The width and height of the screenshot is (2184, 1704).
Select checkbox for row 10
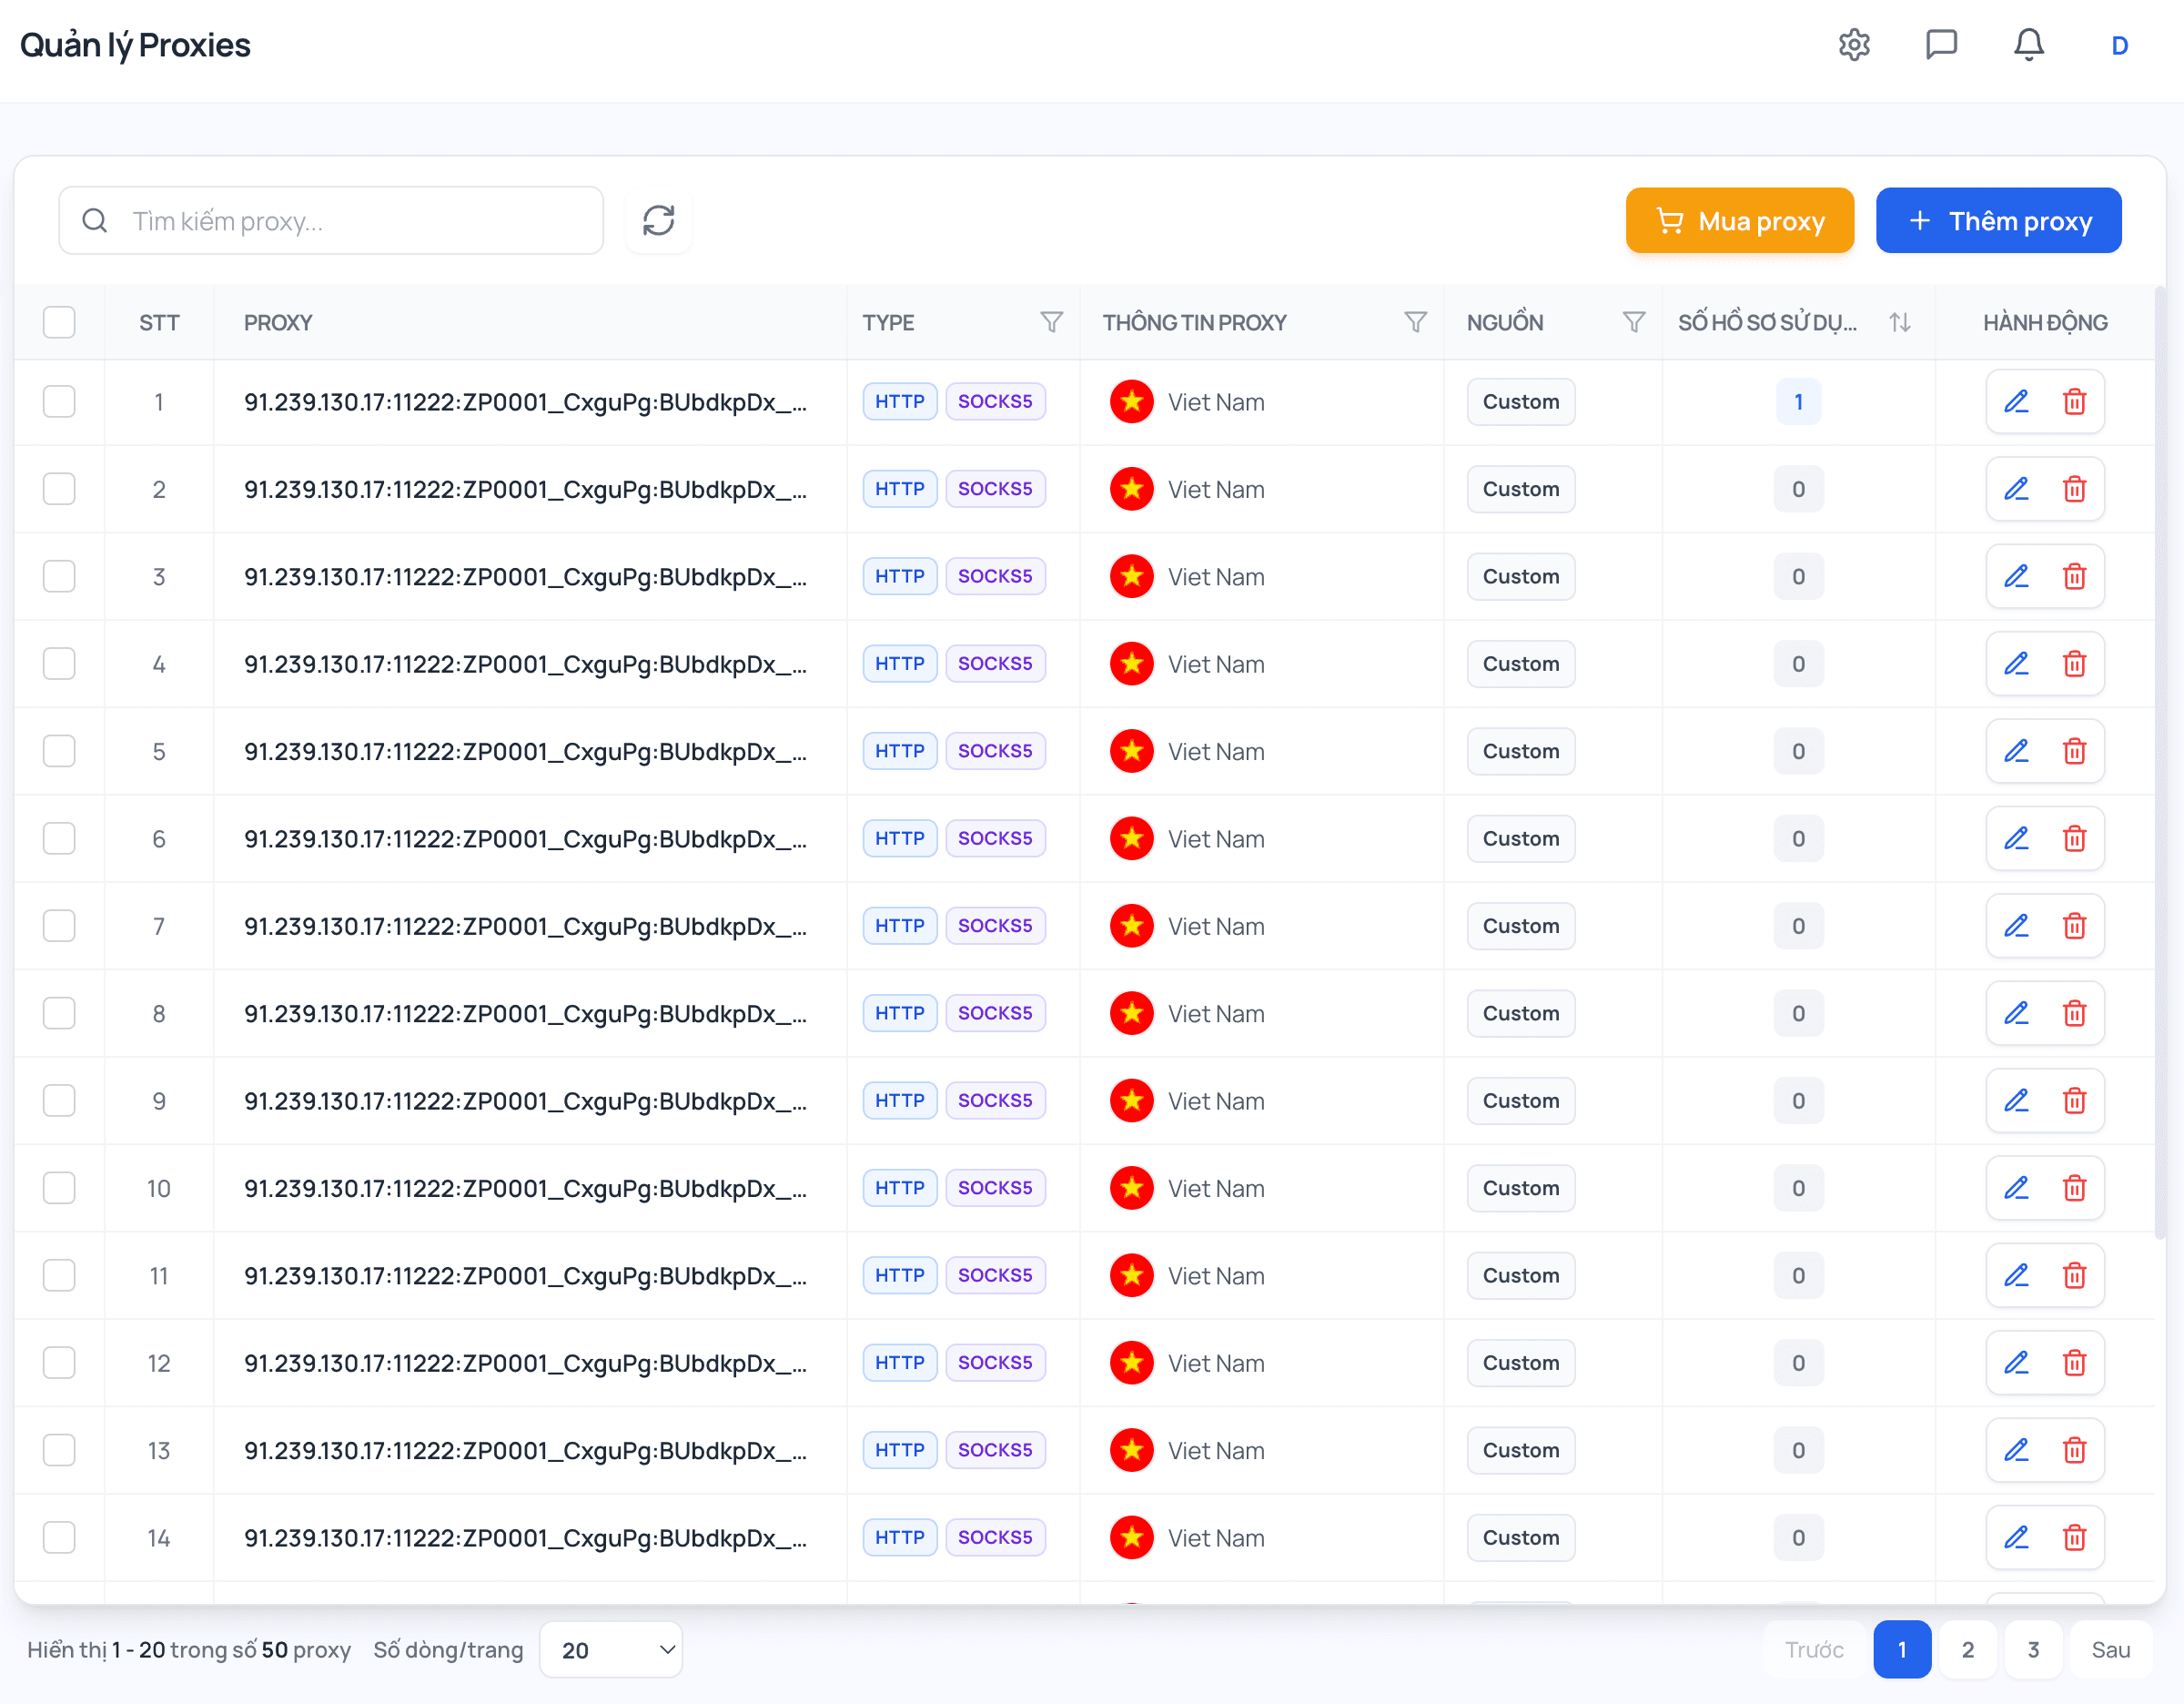point(59,1188)
